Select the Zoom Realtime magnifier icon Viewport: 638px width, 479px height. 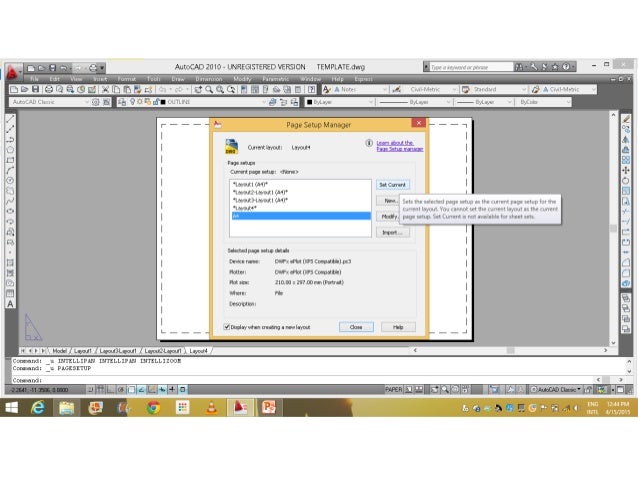[x=209, y=89]
